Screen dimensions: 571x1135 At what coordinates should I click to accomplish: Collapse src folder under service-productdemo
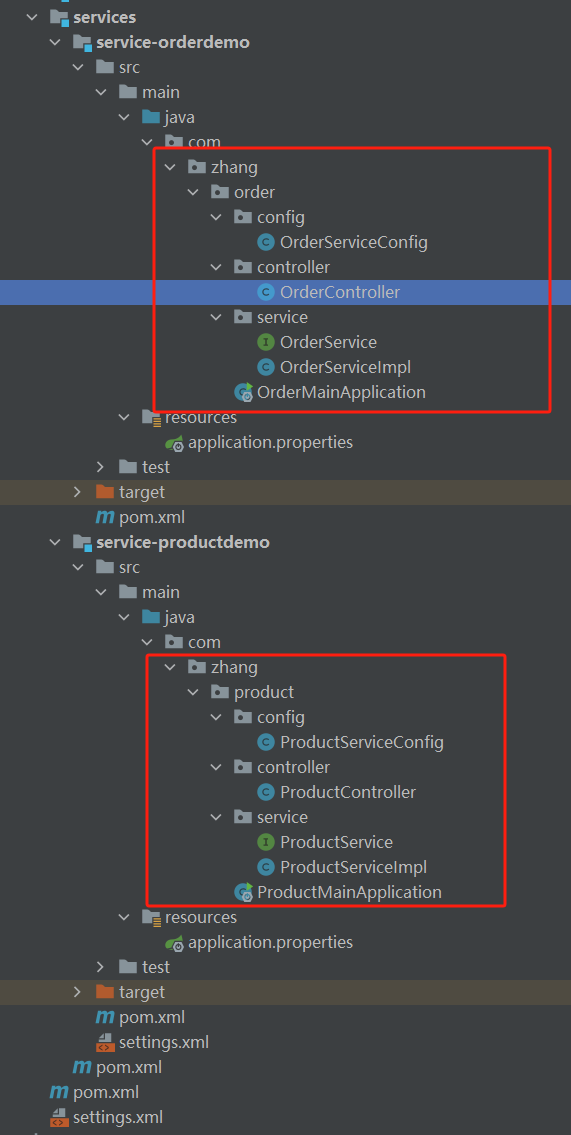click(78, 568)
